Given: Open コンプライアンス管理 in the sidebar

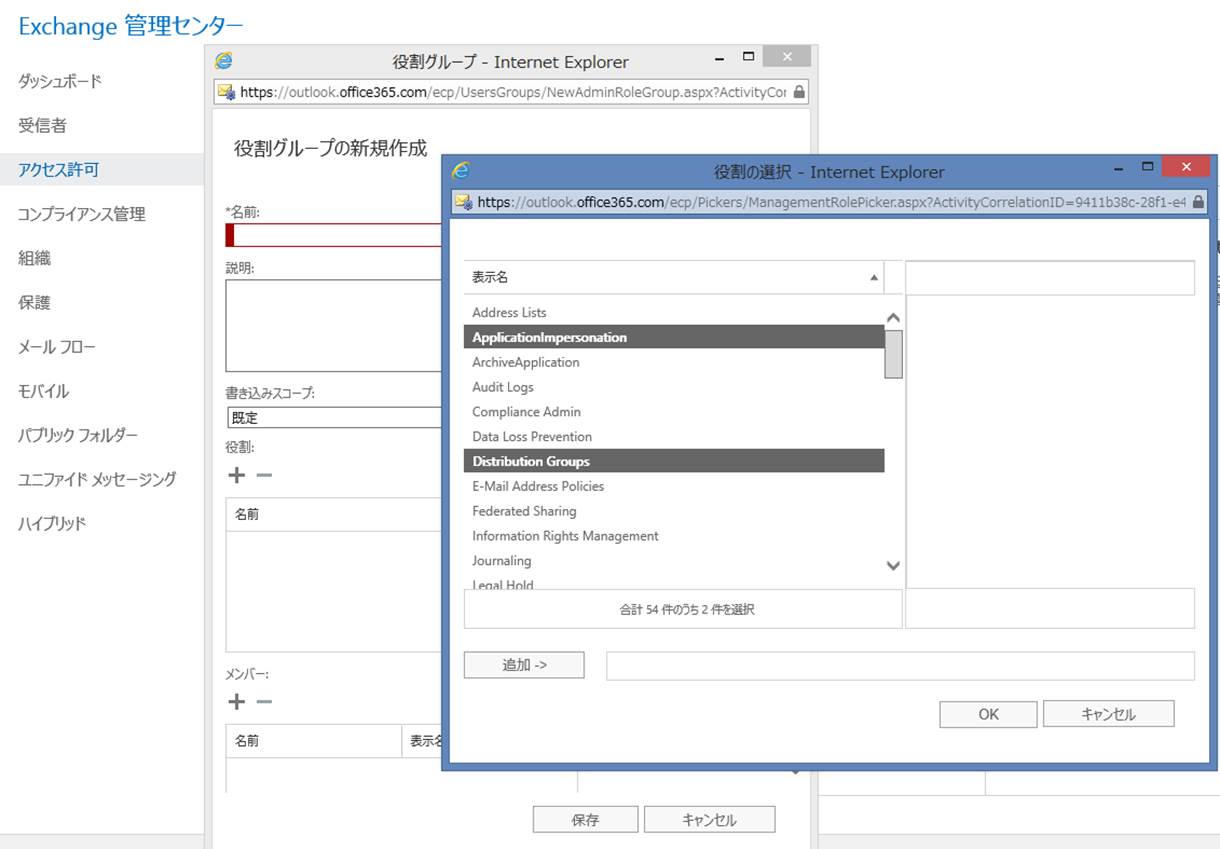Looking at the screenshot, I should coord(81,214).
